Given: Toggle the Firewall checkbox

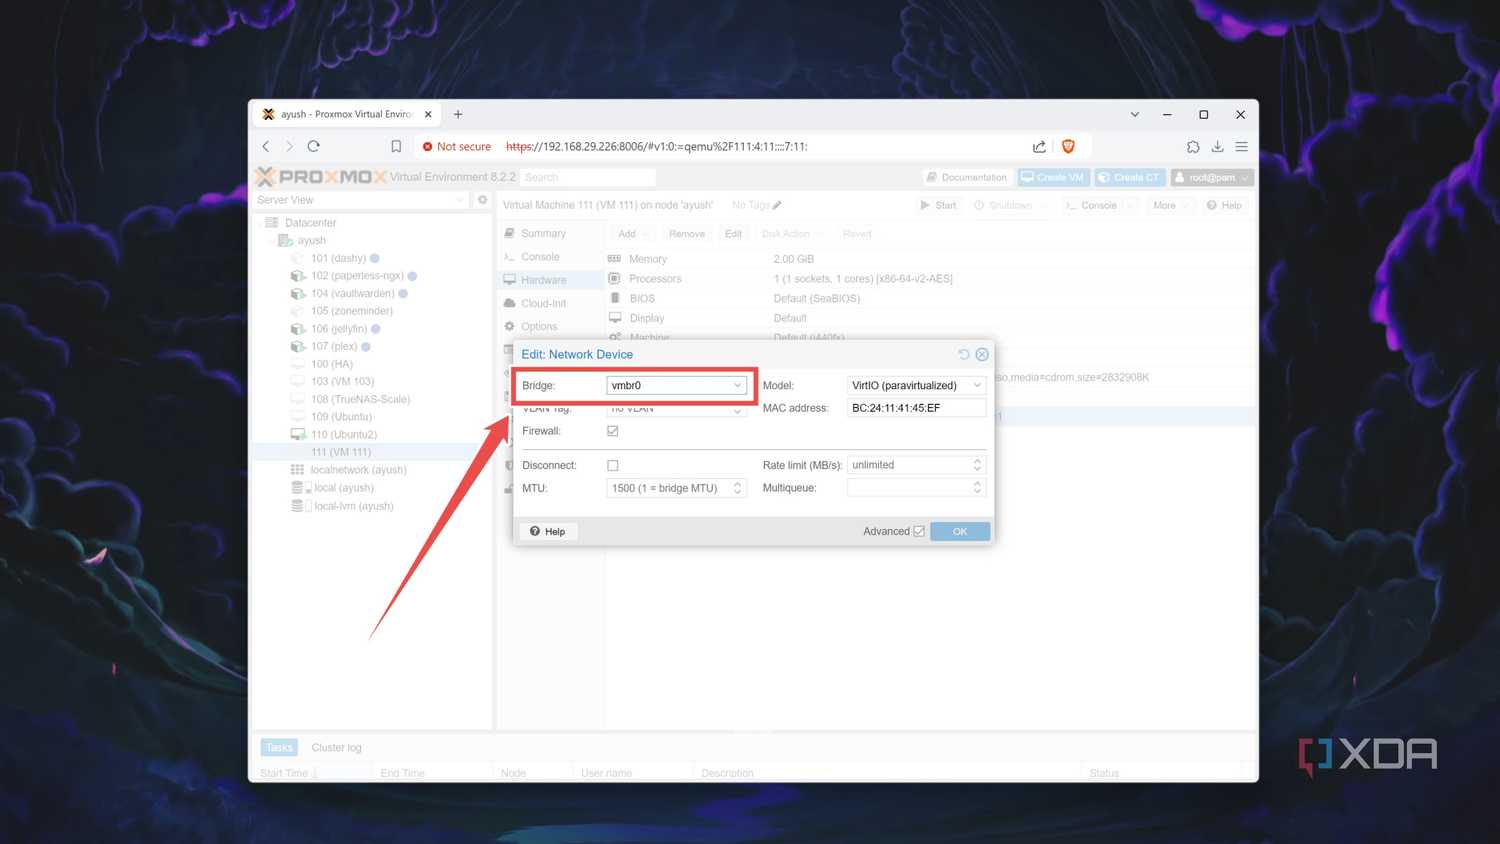Looking at the screenshot, I should point(613,431).
